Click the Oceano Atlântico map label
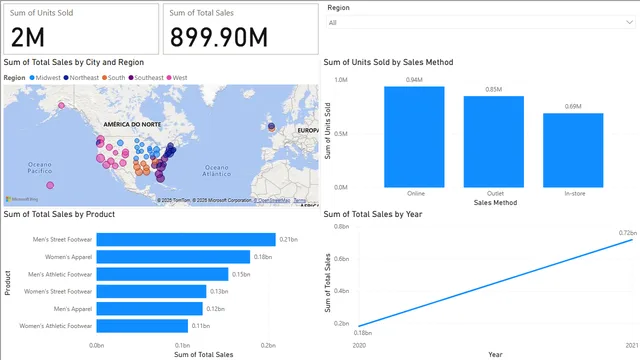The width and height of the screenshot is (640, 360). (x=217, y=171)
